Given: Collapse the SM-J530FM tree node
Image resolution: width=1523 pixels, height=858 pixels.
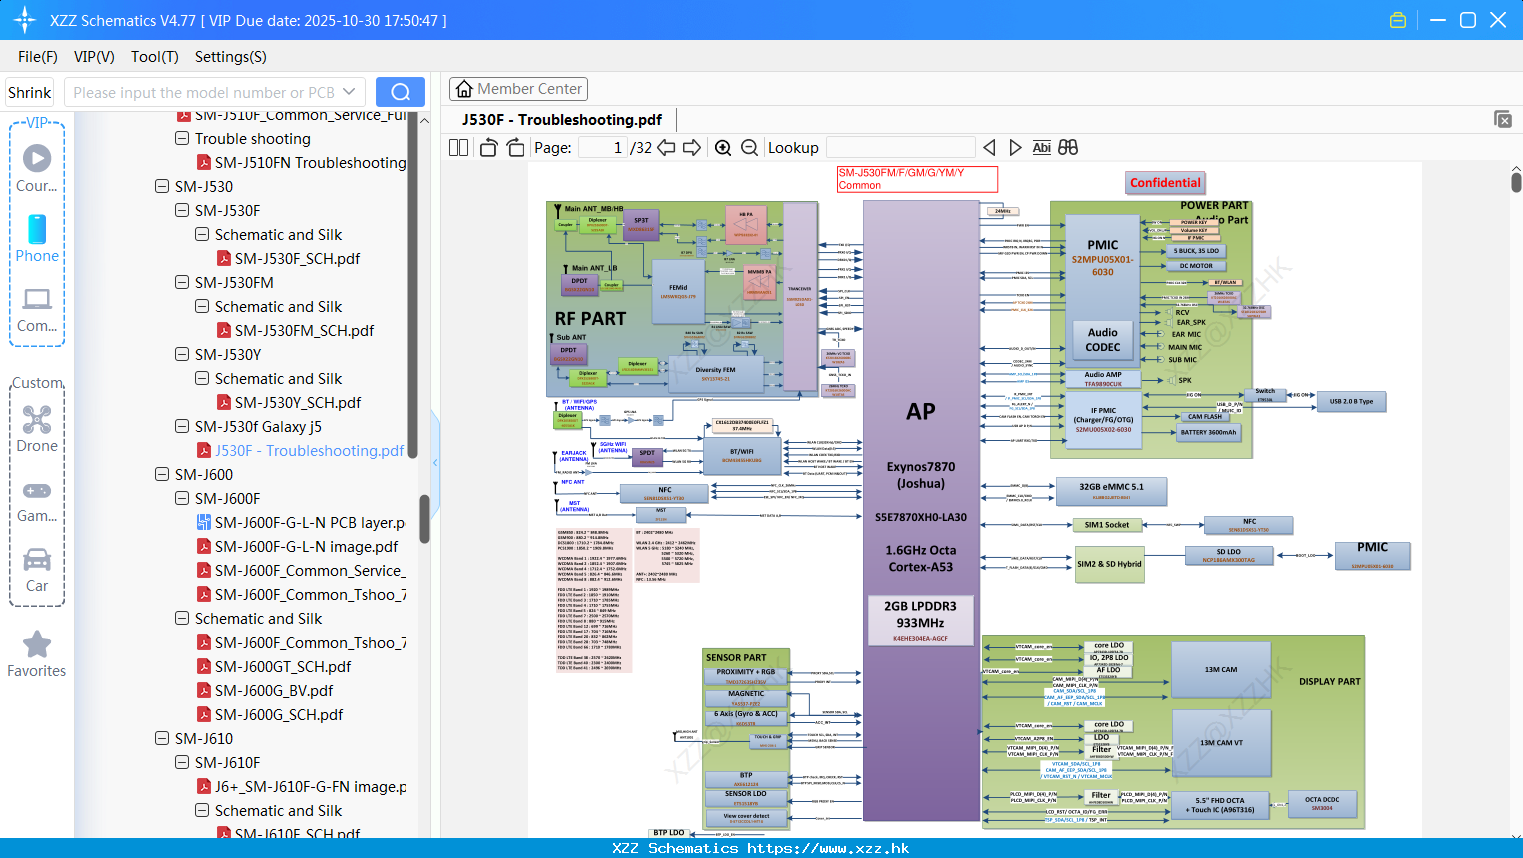Looking at the screenshot, I should 182,282.
